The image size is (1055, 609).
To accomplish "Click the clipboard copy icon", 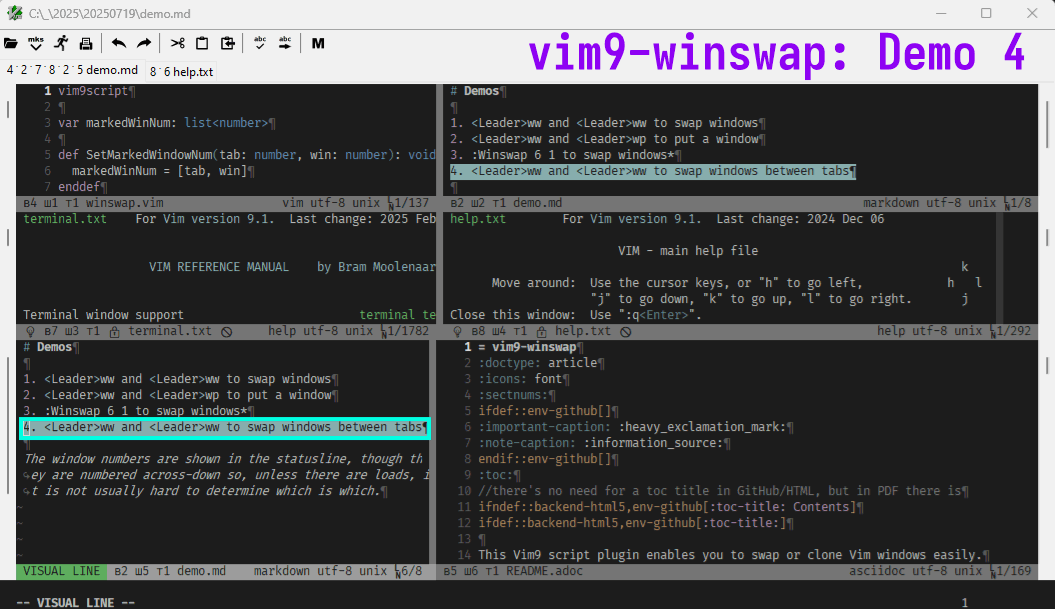I will (202, 44).
